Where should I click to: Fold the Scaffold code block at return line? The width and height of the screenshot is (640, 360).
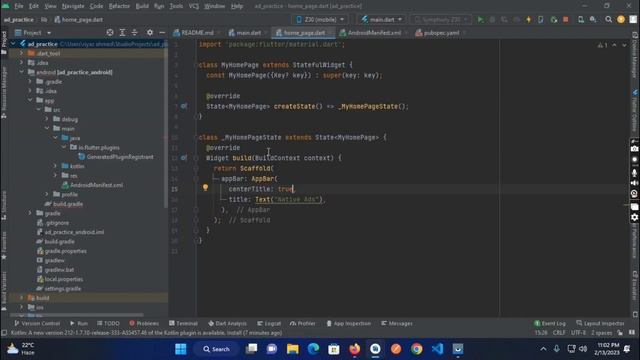point(196,168)
